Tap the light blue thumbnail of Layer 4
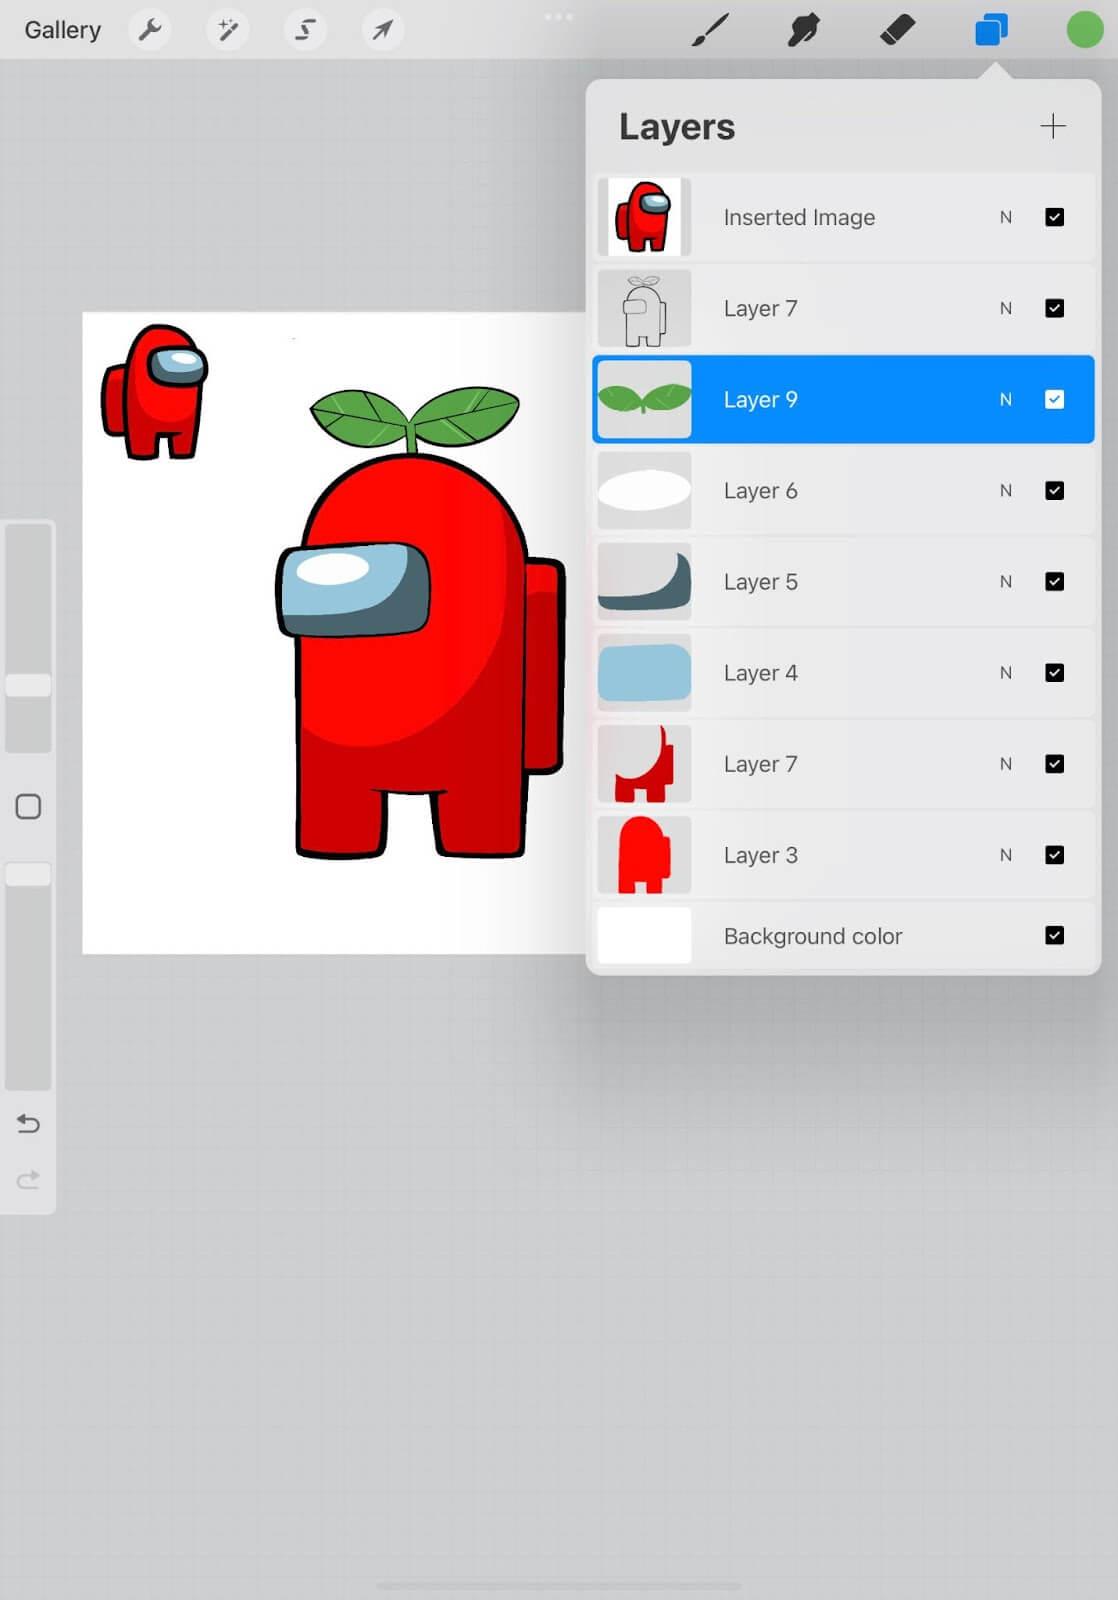The image size is (1118, 1600). pyautogui.click(x=644, y=672)
